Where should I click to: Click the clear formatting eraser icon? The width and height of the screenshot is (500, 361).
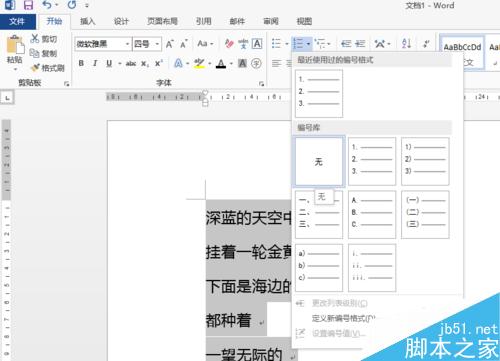[229, 44]
